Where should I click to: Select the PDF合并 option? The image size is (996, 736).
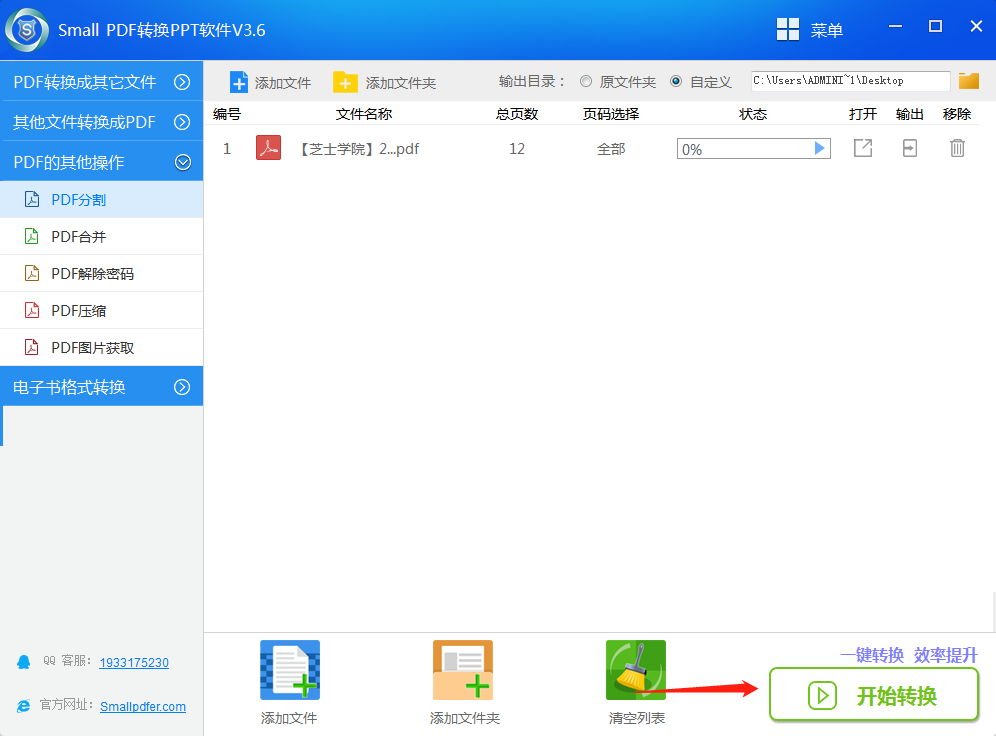pos(102,236)
